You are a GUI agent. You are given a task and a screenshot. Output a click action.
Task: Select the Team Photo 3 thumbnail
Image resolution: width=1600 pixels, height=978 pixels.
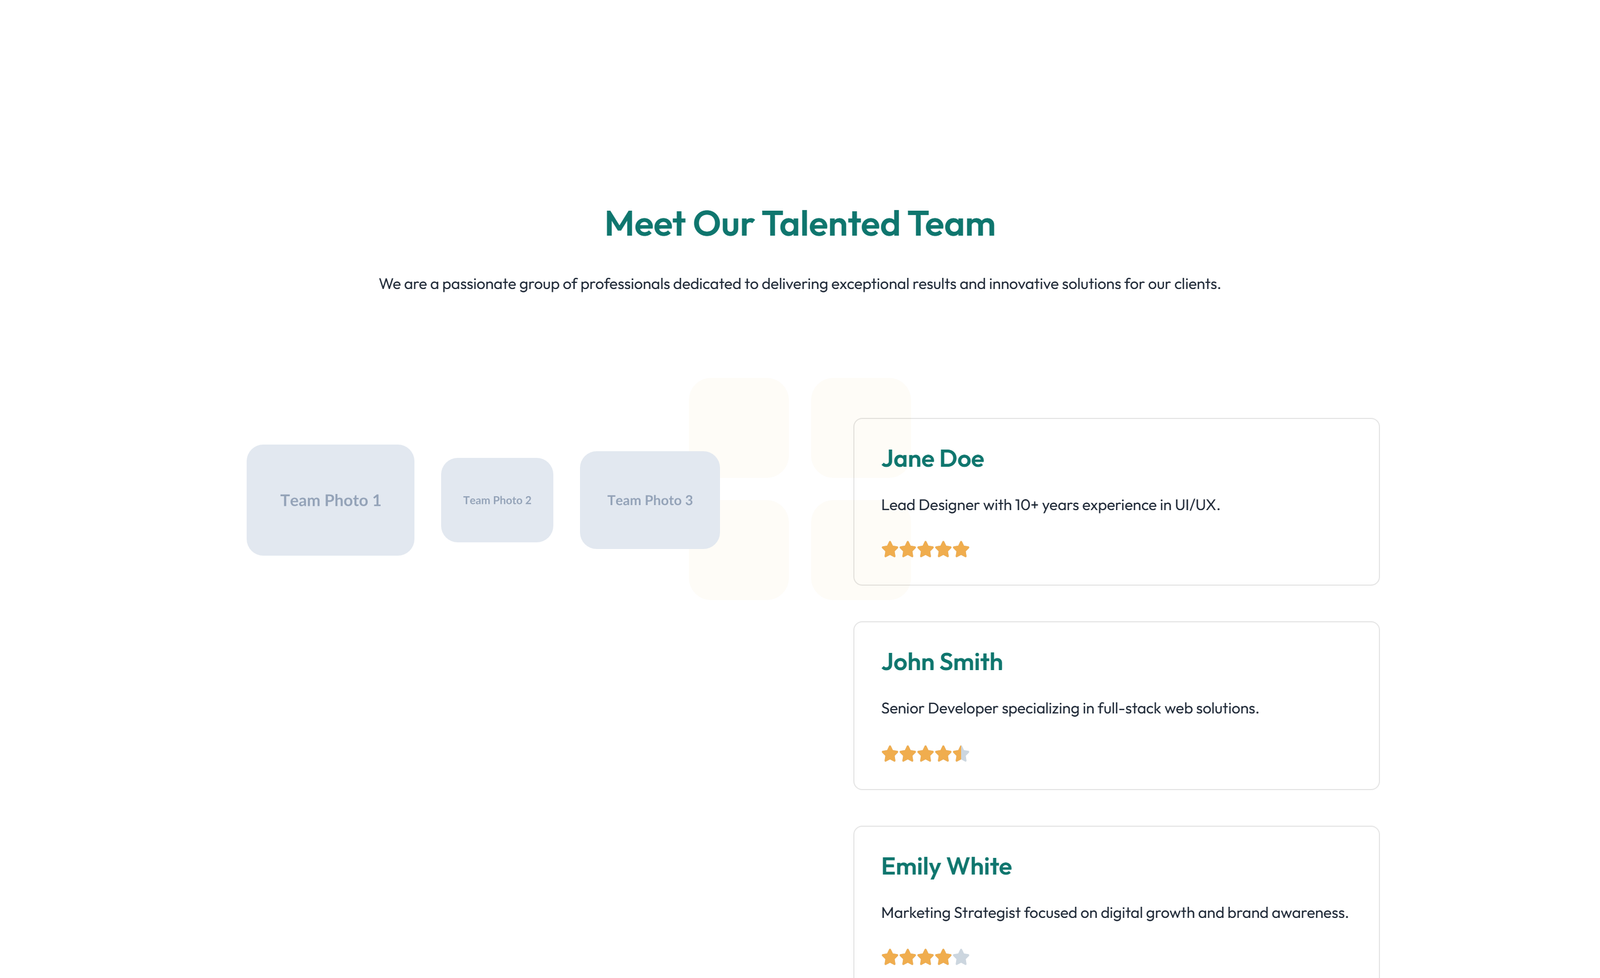coord(649,500)
